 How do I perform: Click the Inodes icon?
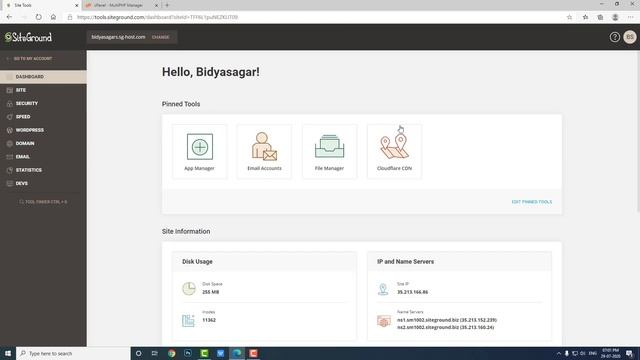[188, 320]
